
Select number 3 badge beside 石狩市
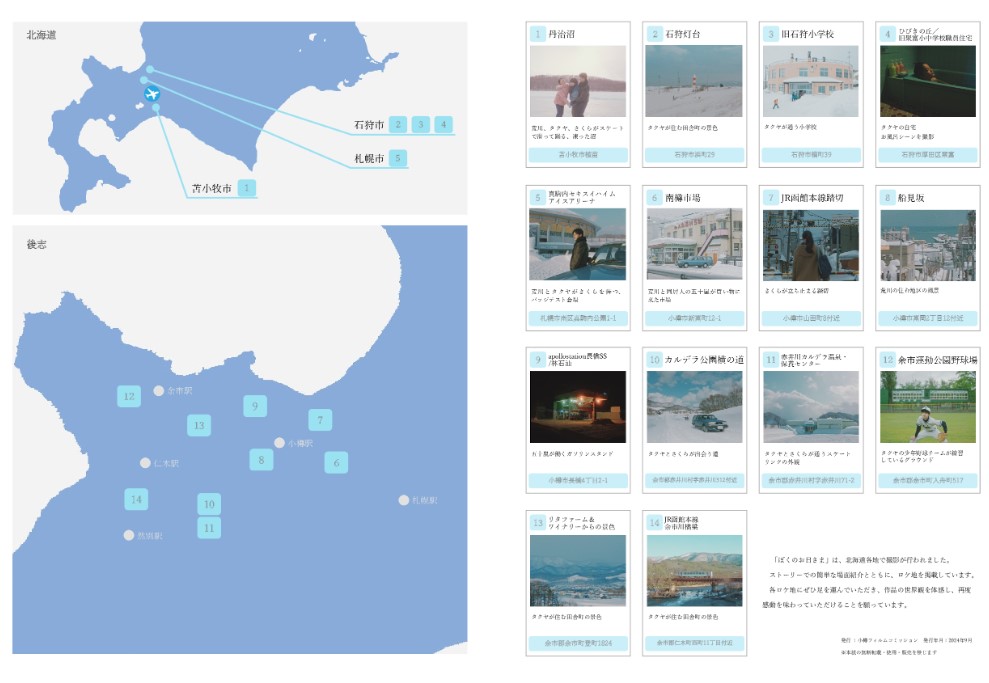(x=420, y=125)
